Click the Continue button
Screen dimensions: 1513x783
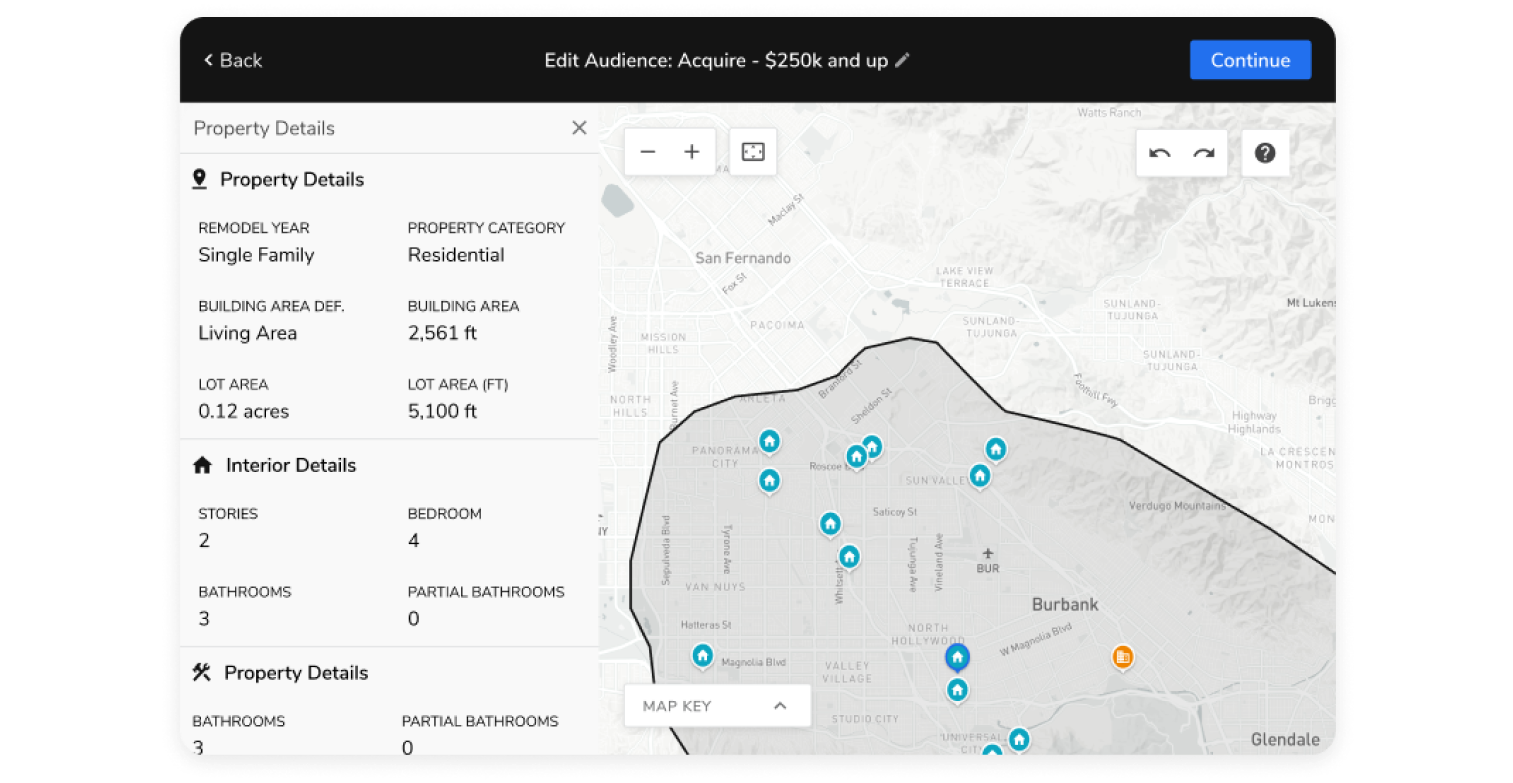(x=1250, y=60)
